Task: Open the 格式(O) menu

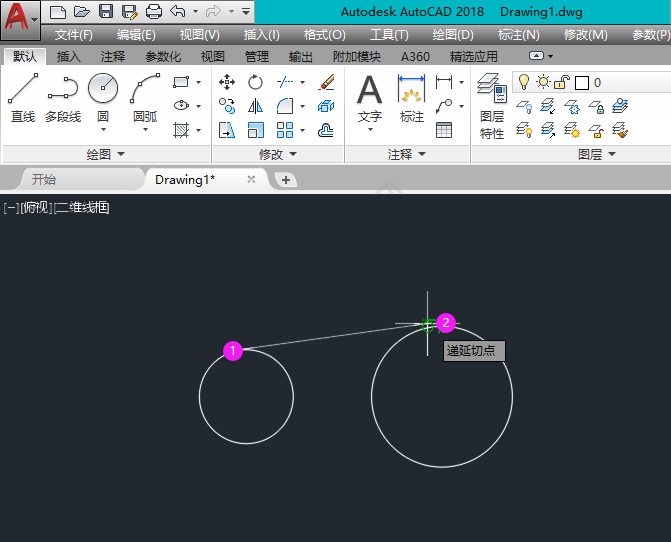Action: 324,35
